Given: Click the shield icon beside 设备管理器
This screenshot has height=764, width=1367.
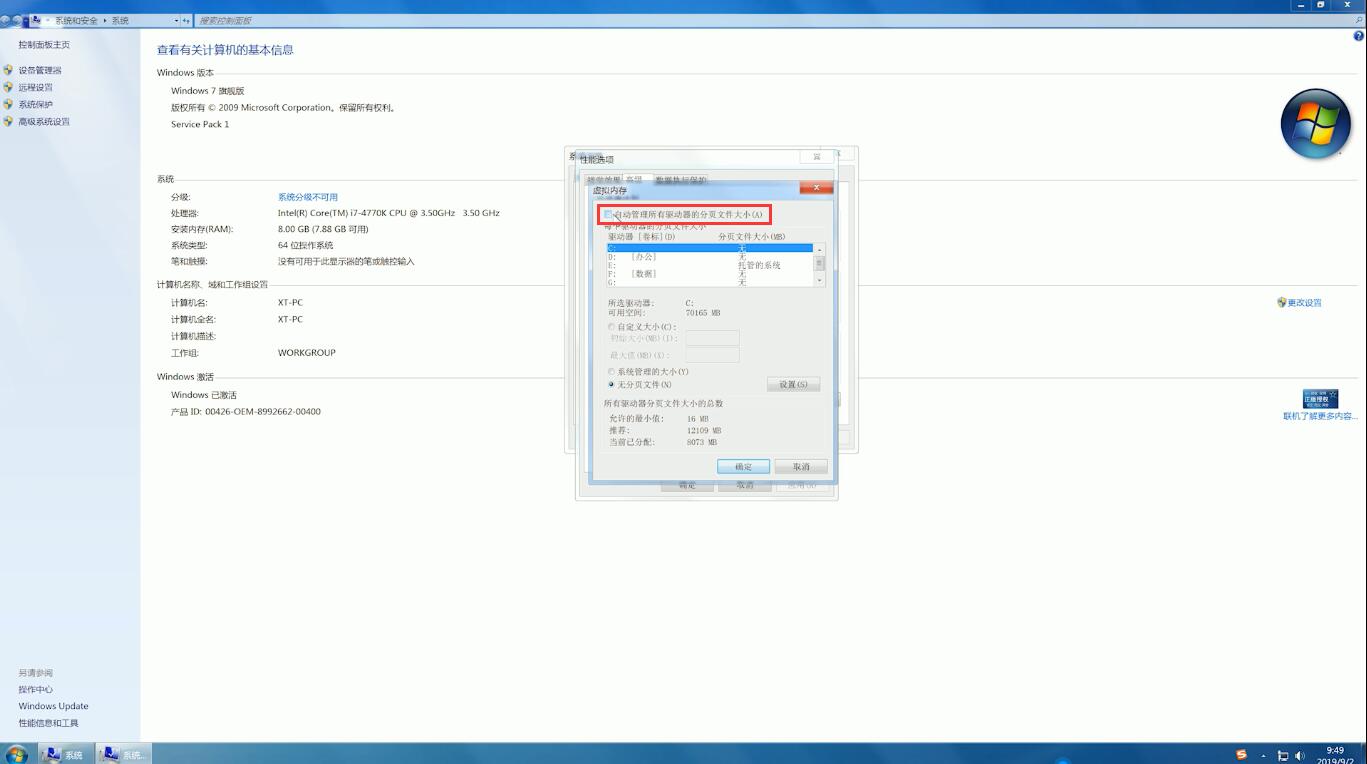Looking at the screenshot, I should [x=8, y=70].
